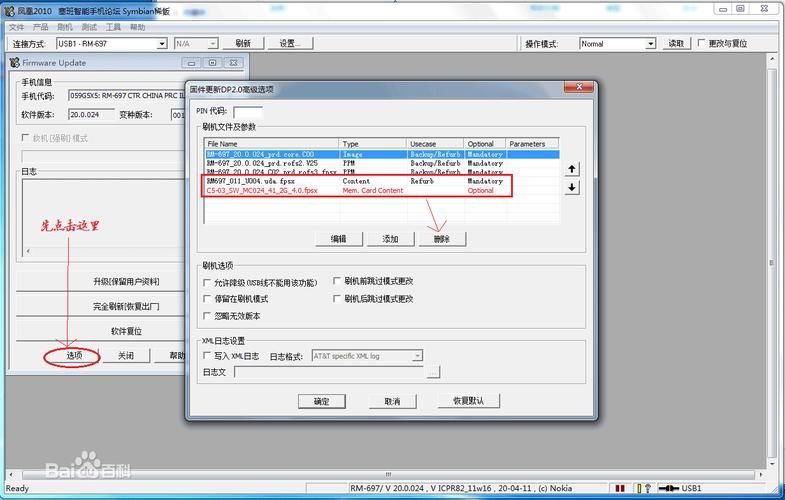Click the USB1 connection icon in status bar
The image size is (785, 500).
tap(668, 488)
